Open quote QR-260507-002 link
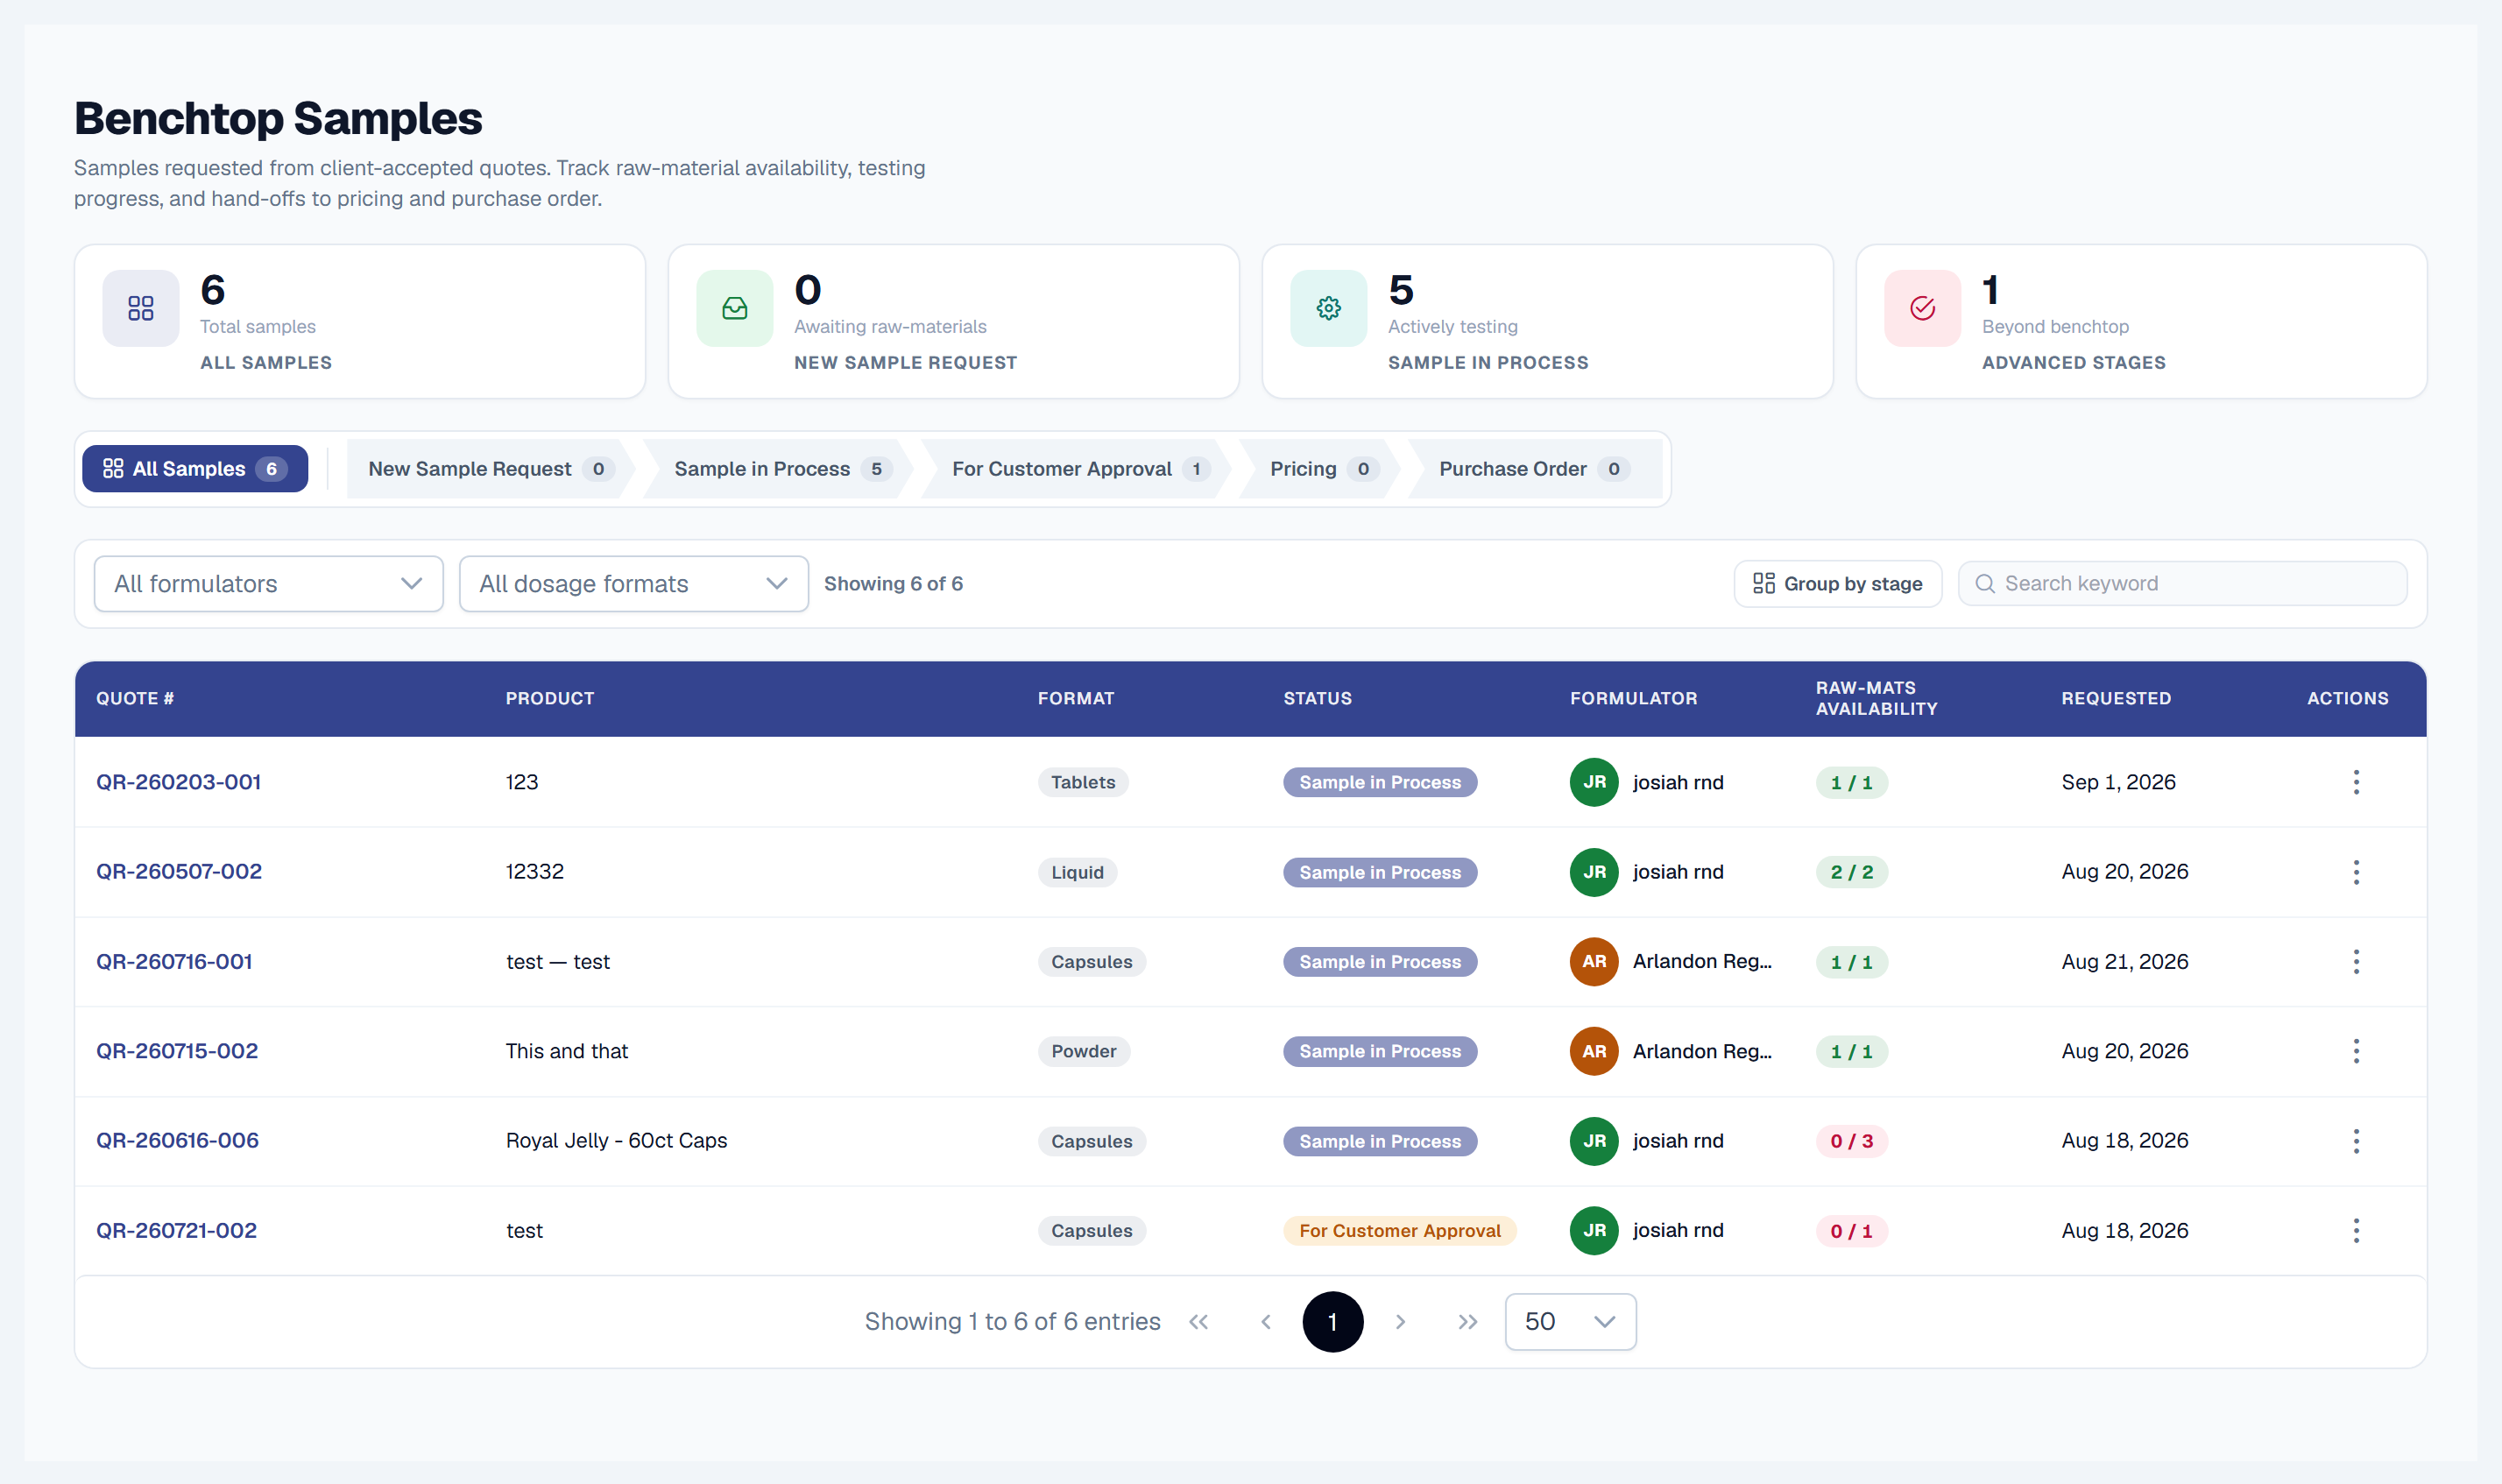 [179, 872]
